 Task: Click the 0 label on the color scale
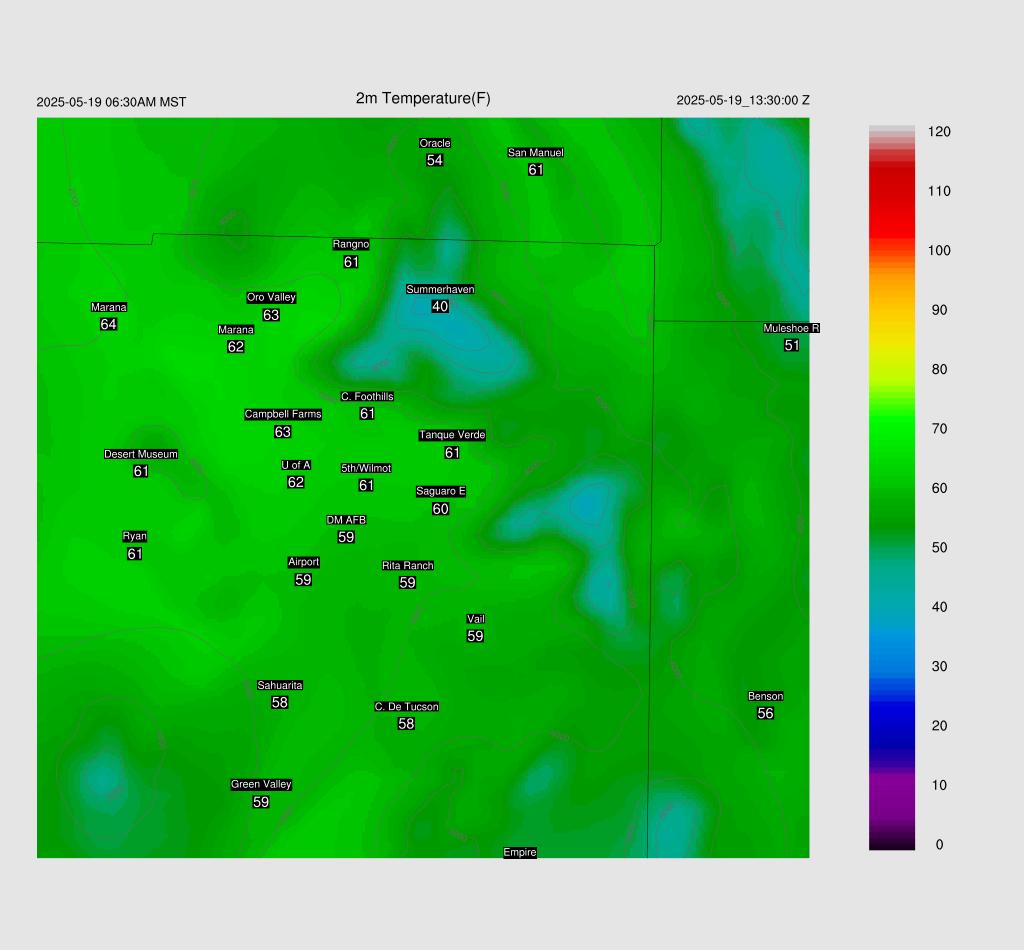939,845
